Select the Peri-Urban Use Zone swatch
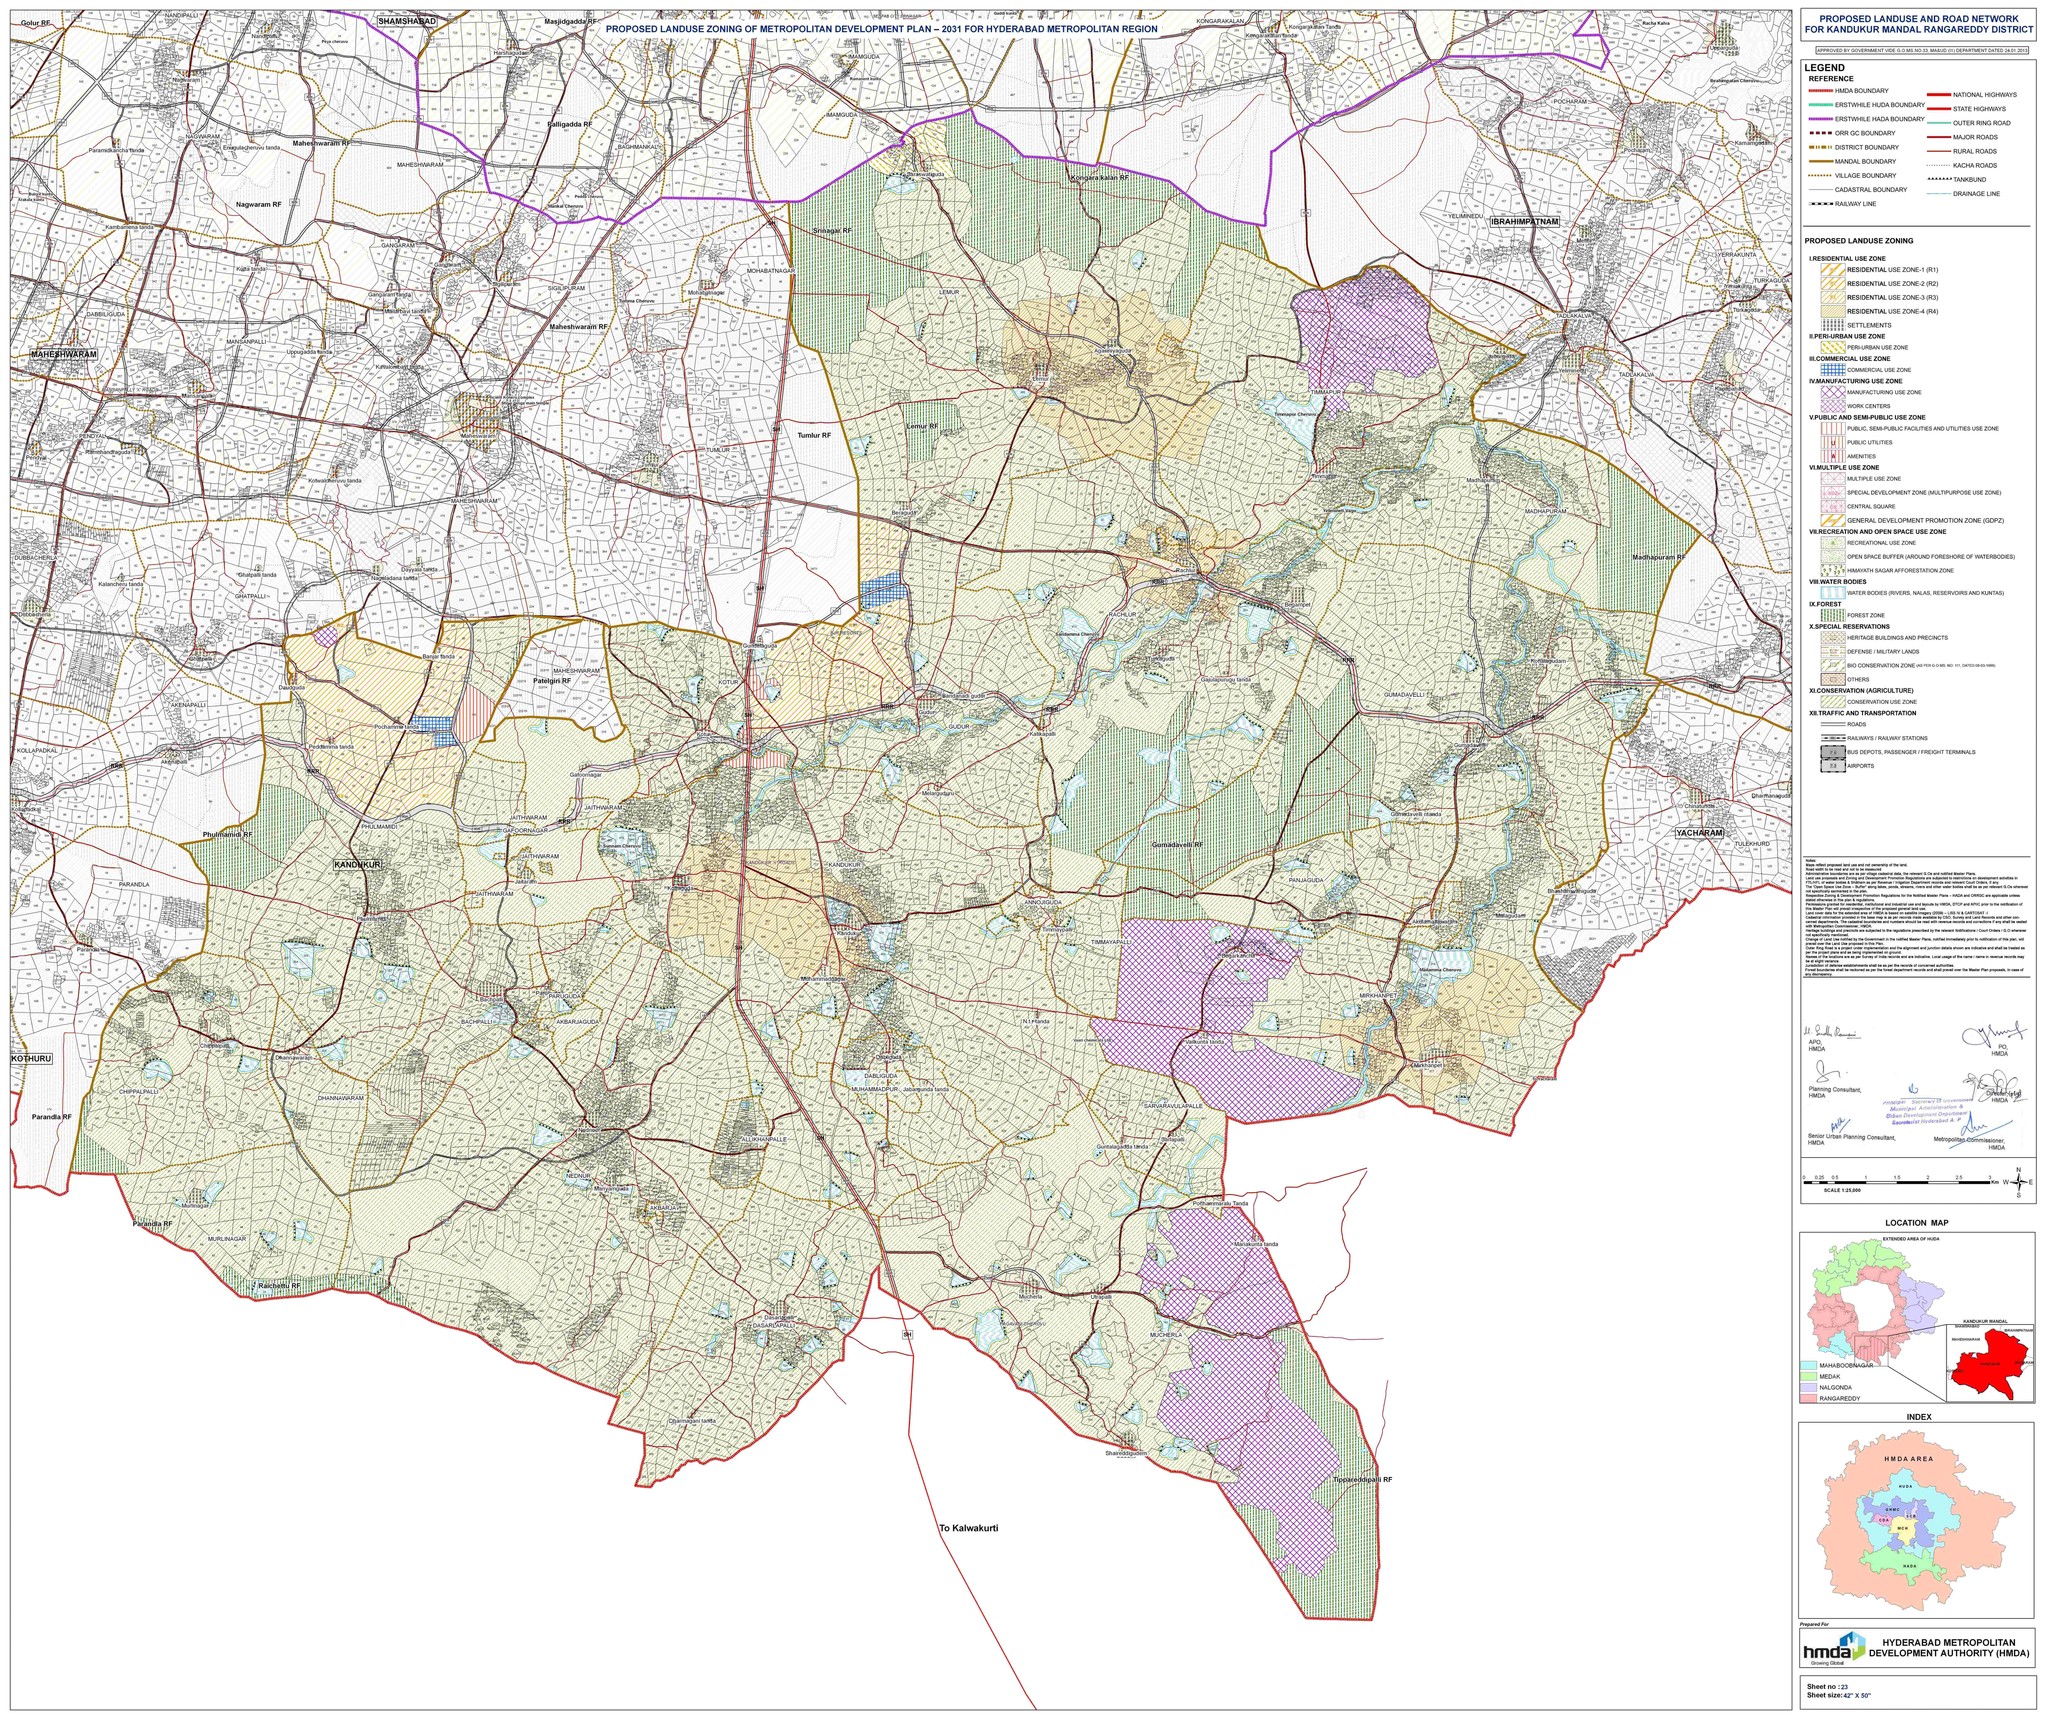2048x1720 pixels. click(x=1832, y=347)
